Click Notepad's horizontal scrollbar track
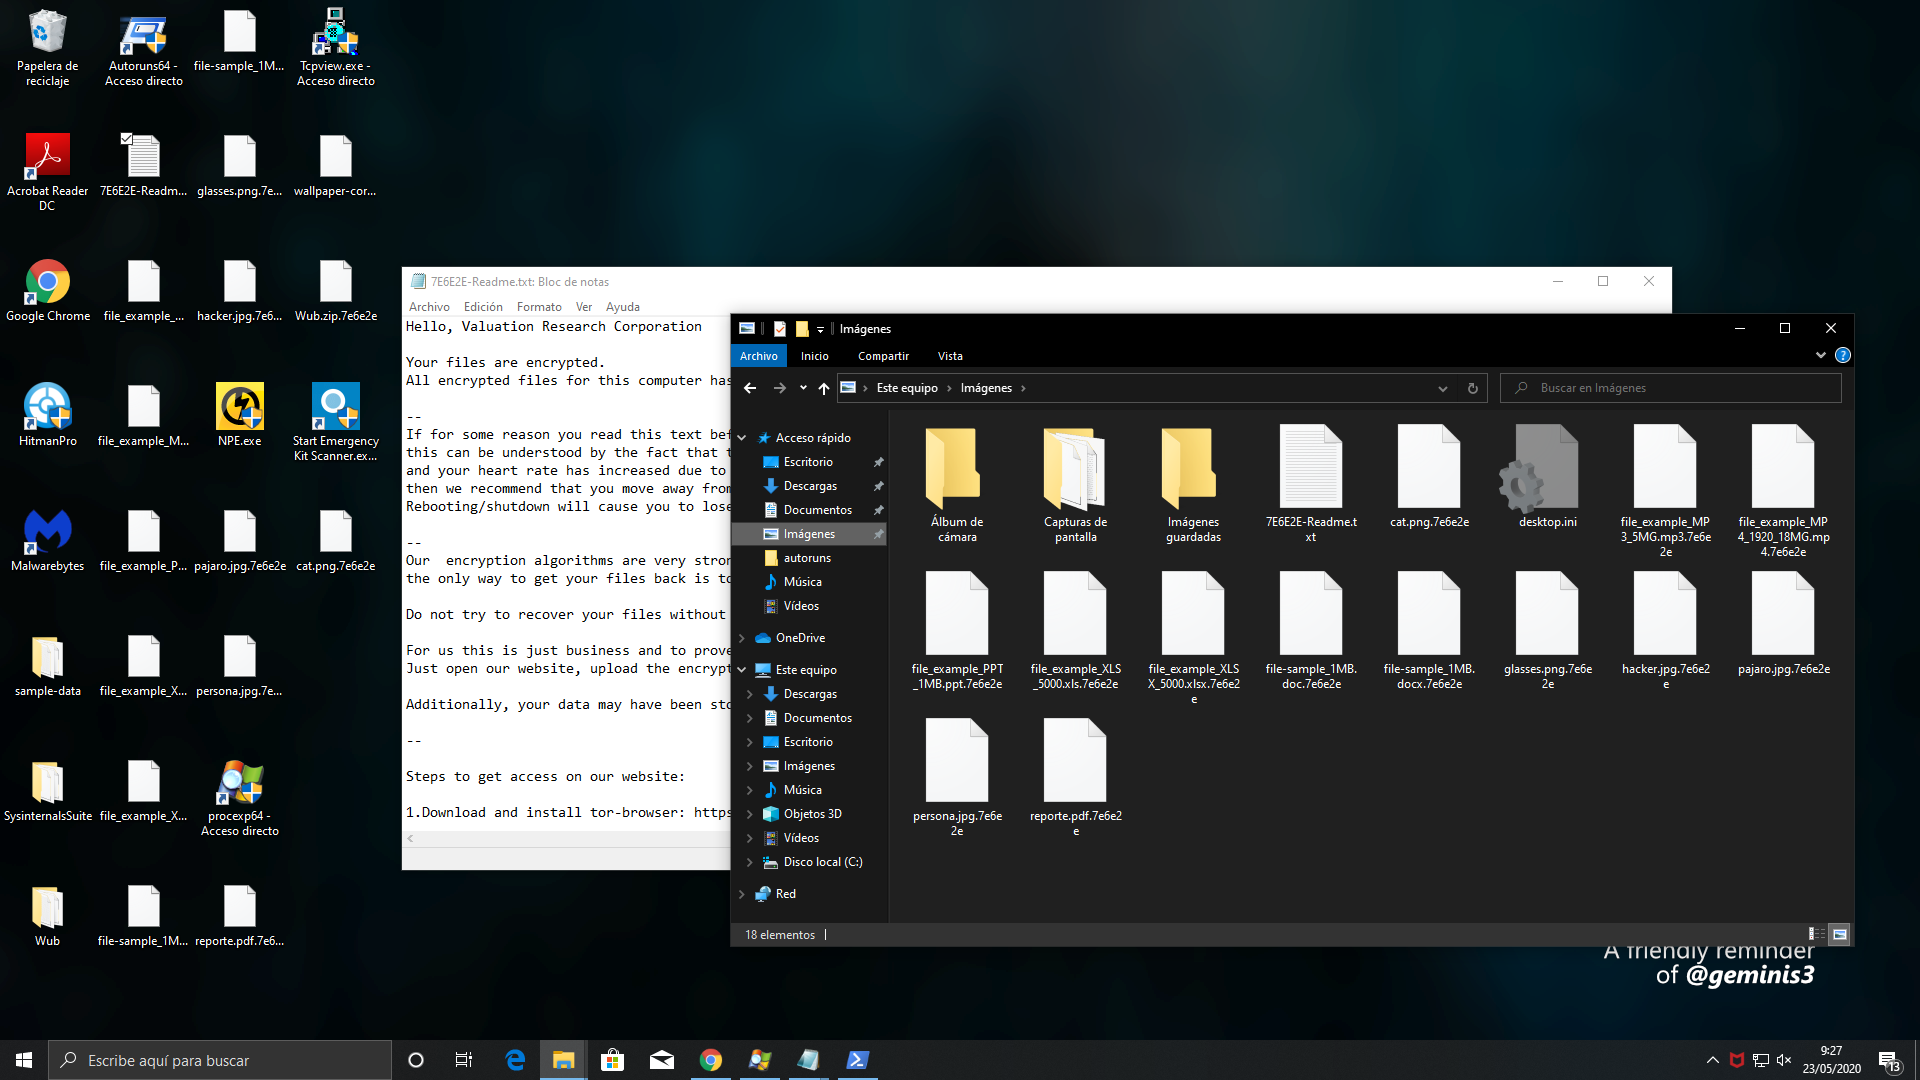The height and width of the screenshot is (1080, 1920). (570, 839)
